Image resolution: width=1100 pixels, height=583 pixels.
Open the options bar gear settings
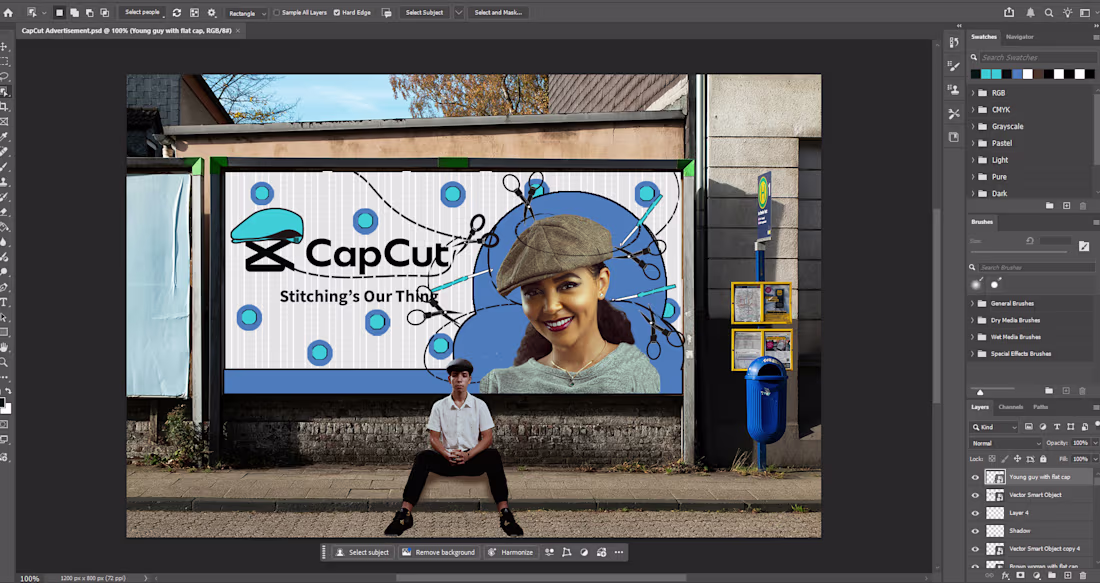(x=211, y=13)
